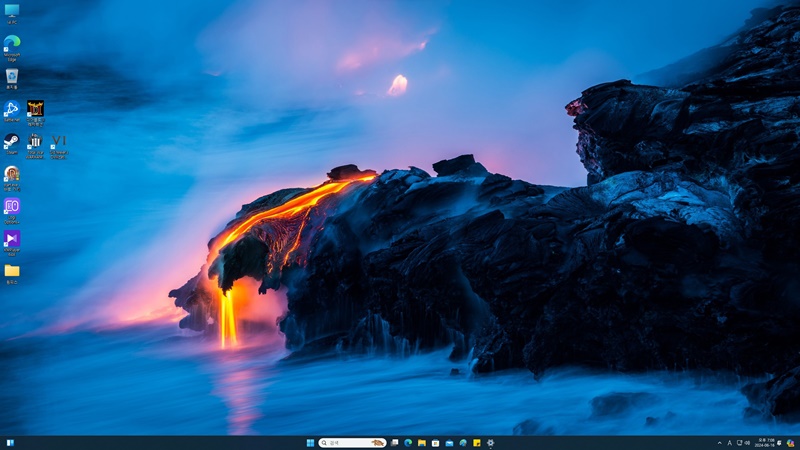Open File Explorer from the taskbar
This screenshot has height=450, width=800.
click(422, 443)
